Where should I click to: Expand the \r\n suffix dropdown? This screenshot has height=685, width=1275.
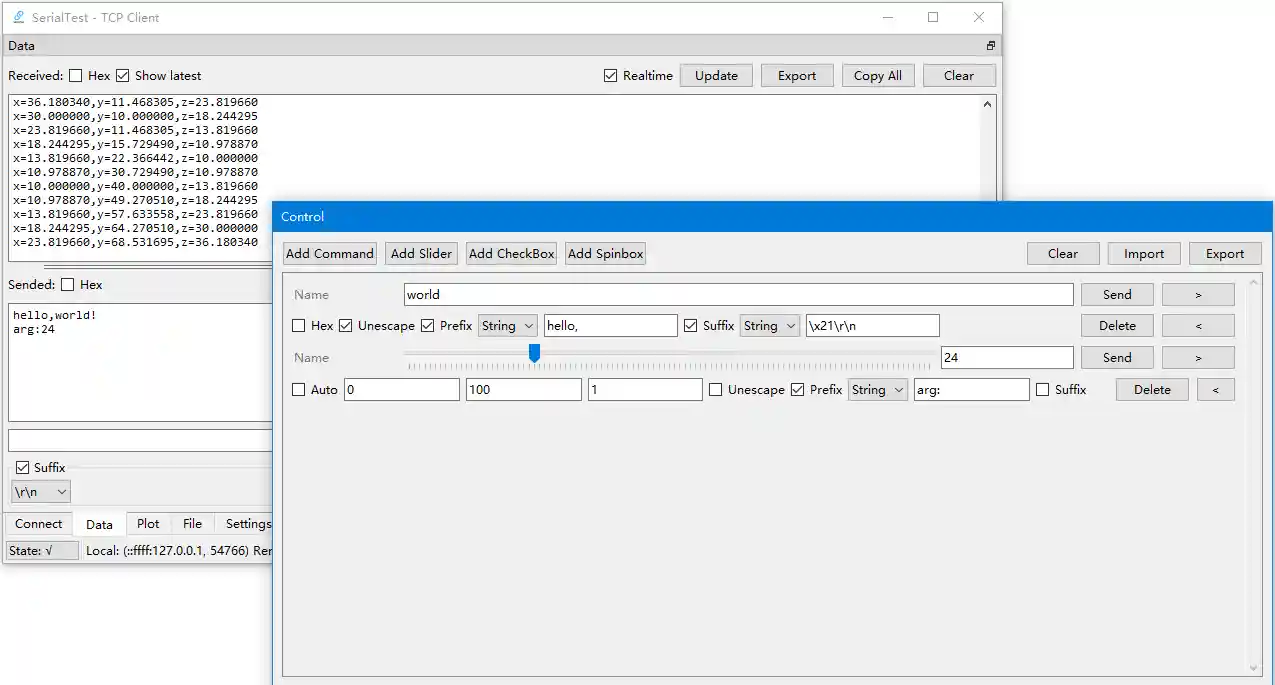pyautogui.click(x=41, y=492)
